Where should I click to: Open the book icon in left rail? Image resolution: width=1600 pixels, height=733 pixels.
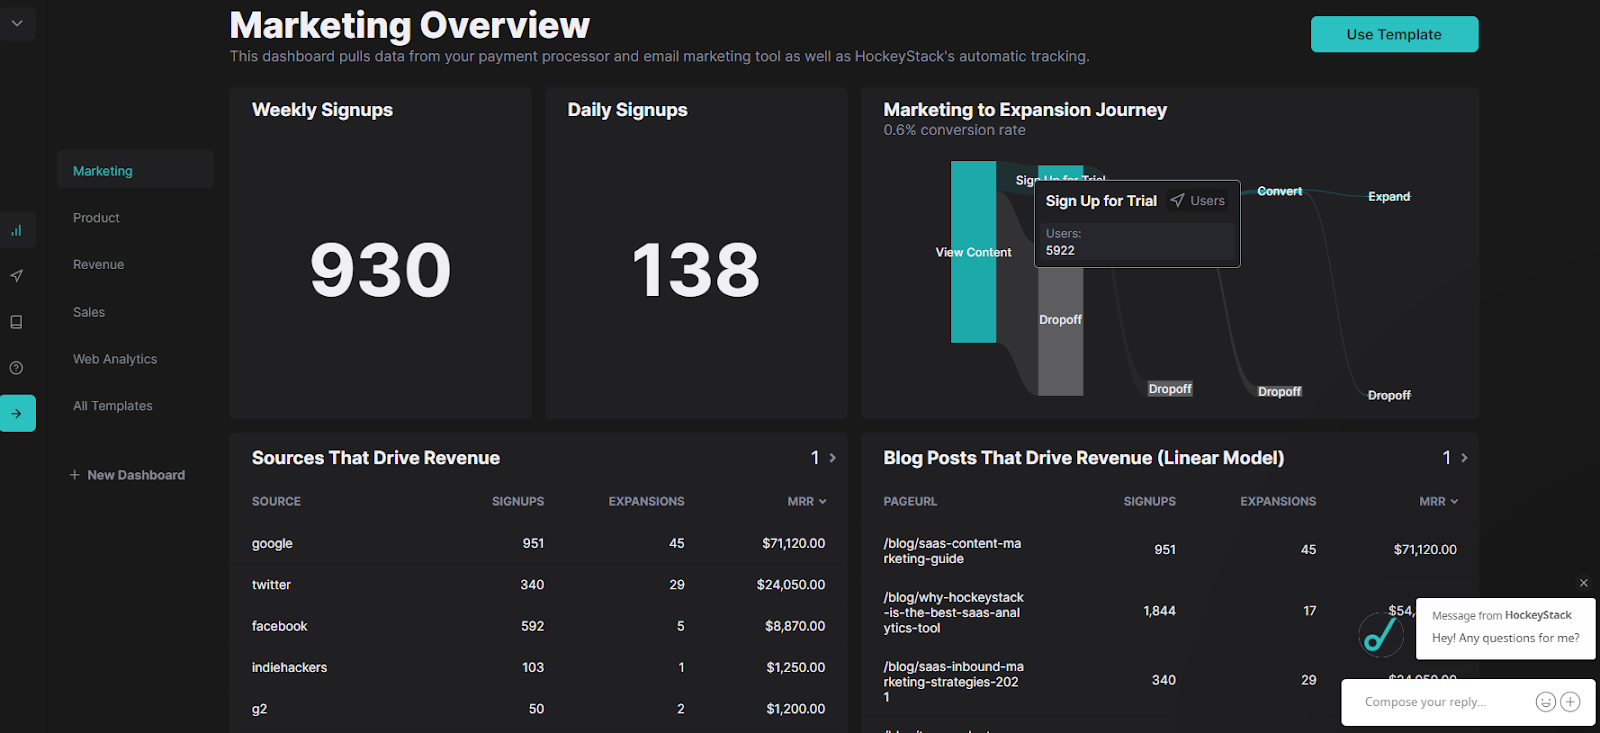click(x=17, y=322)
